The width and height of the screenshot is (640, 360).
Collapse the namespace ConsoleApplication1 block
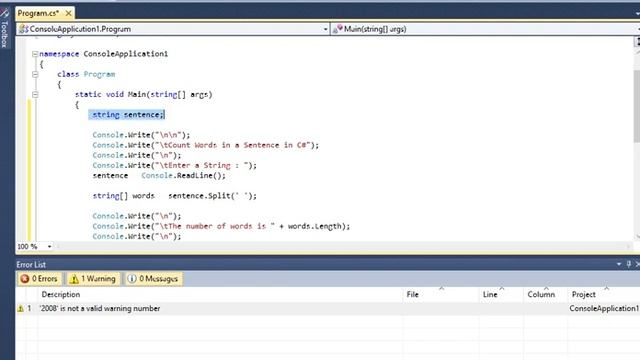pyautogui.click(x=35, y=54)
